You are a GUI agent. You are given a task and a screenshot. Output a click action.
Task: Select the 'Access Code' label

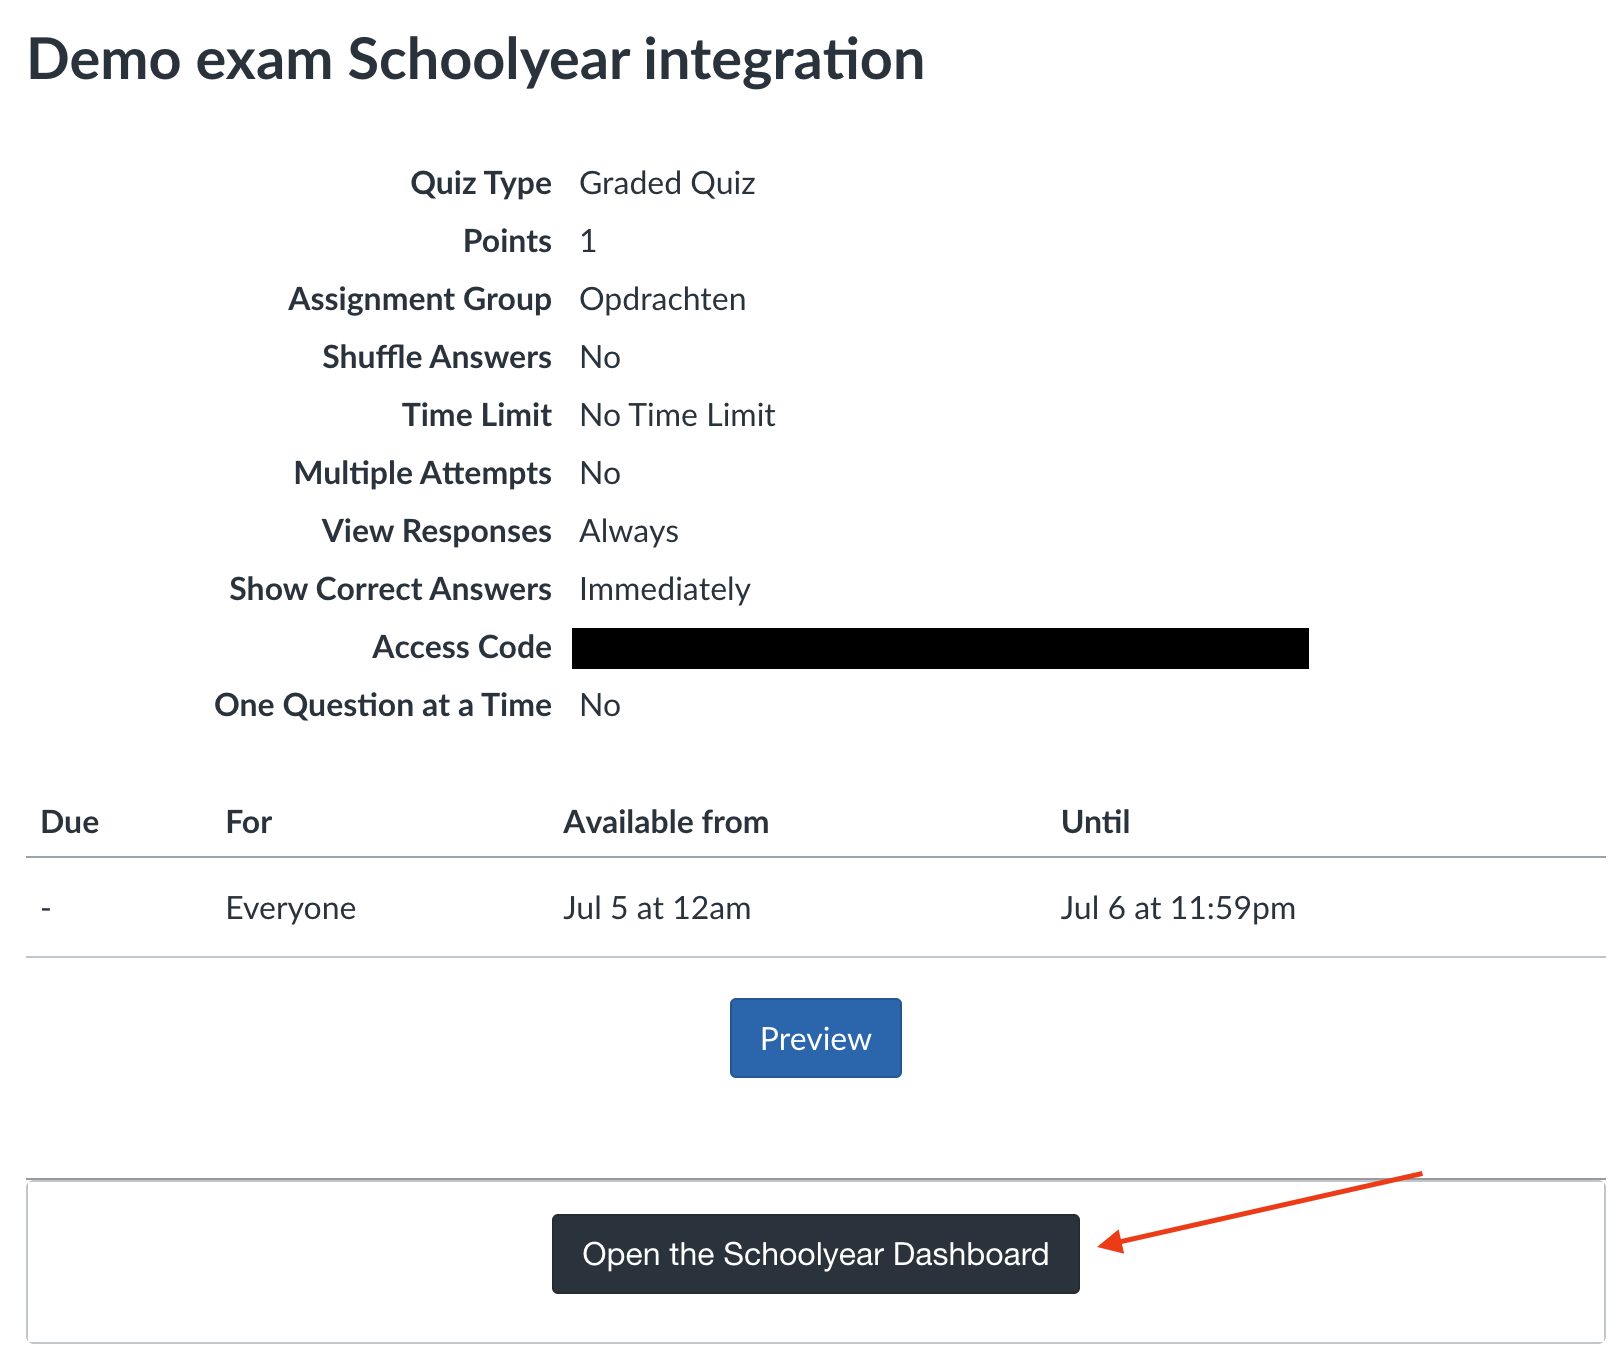coord(462,647)
